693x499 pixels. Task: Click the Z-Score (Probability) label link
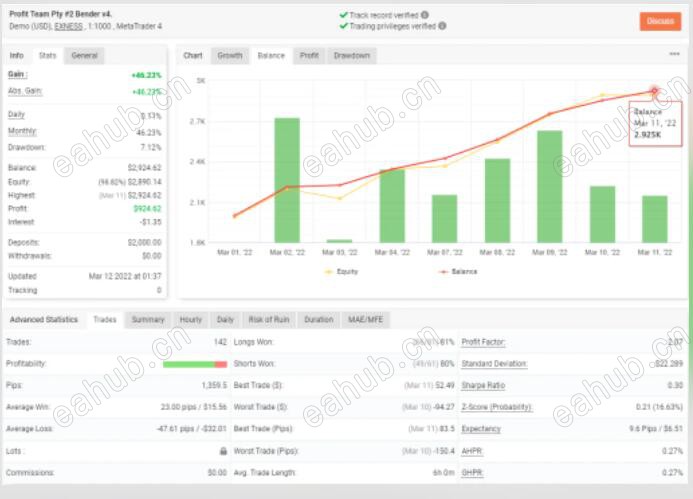click(497, 407)
